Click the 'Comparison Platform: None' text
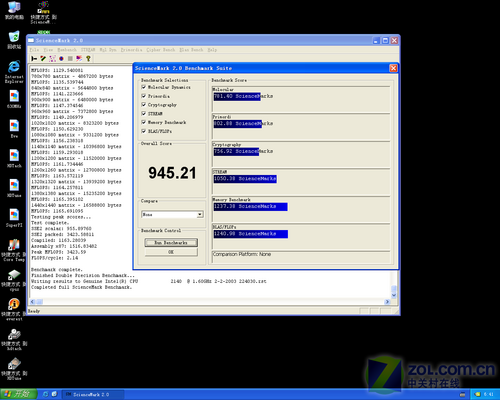This screenshot has width=500, height=400. [242, 254]
